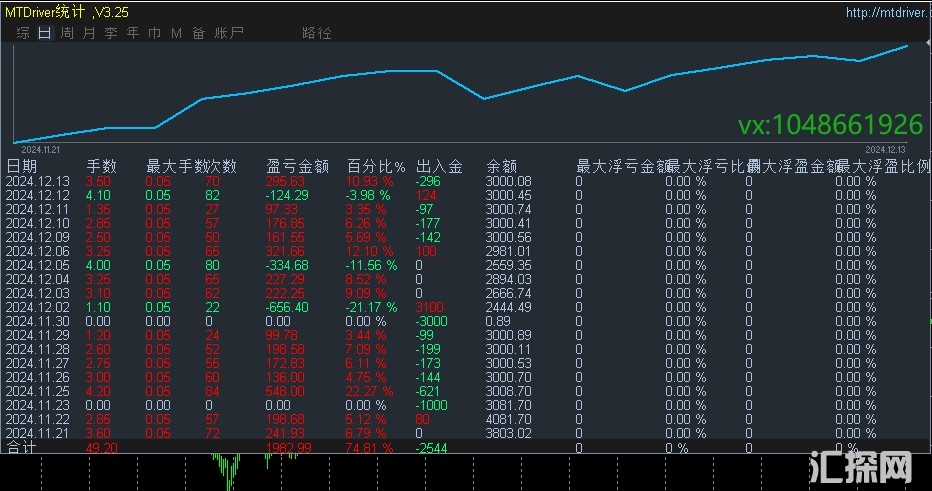Image resolution: width=932 pixels, height=491 pixels.
Task: Switch to the 月 monthly tab
Action: tap(88, 32)
